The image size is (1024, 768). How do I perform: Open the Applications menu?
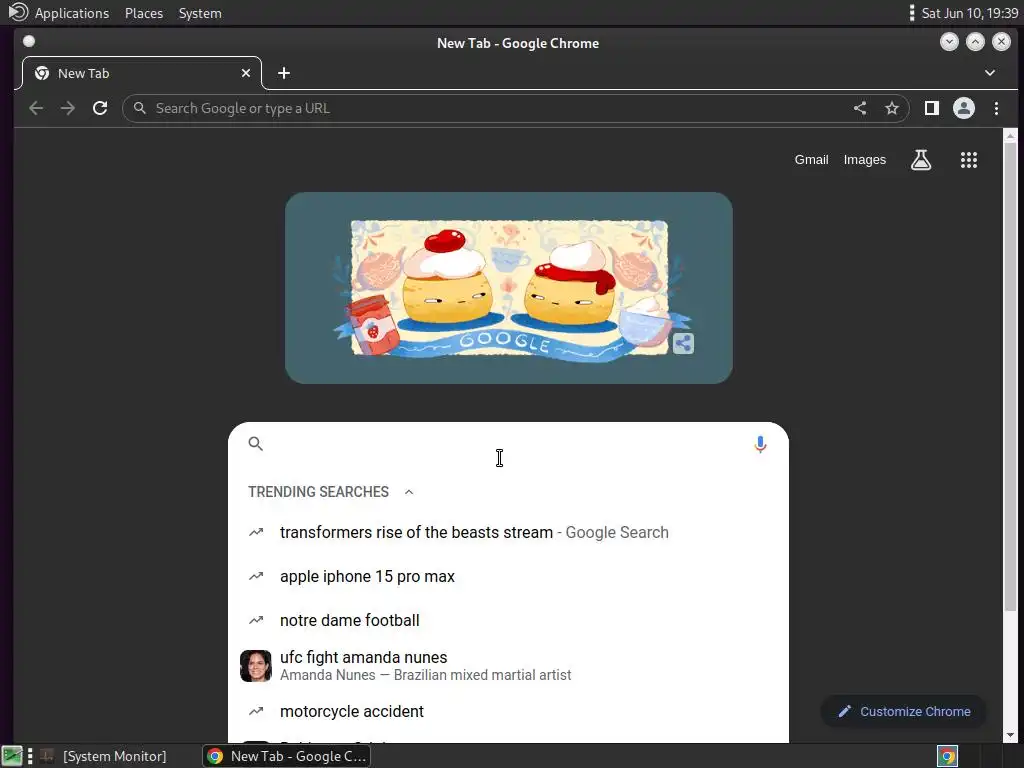(72, 13)
